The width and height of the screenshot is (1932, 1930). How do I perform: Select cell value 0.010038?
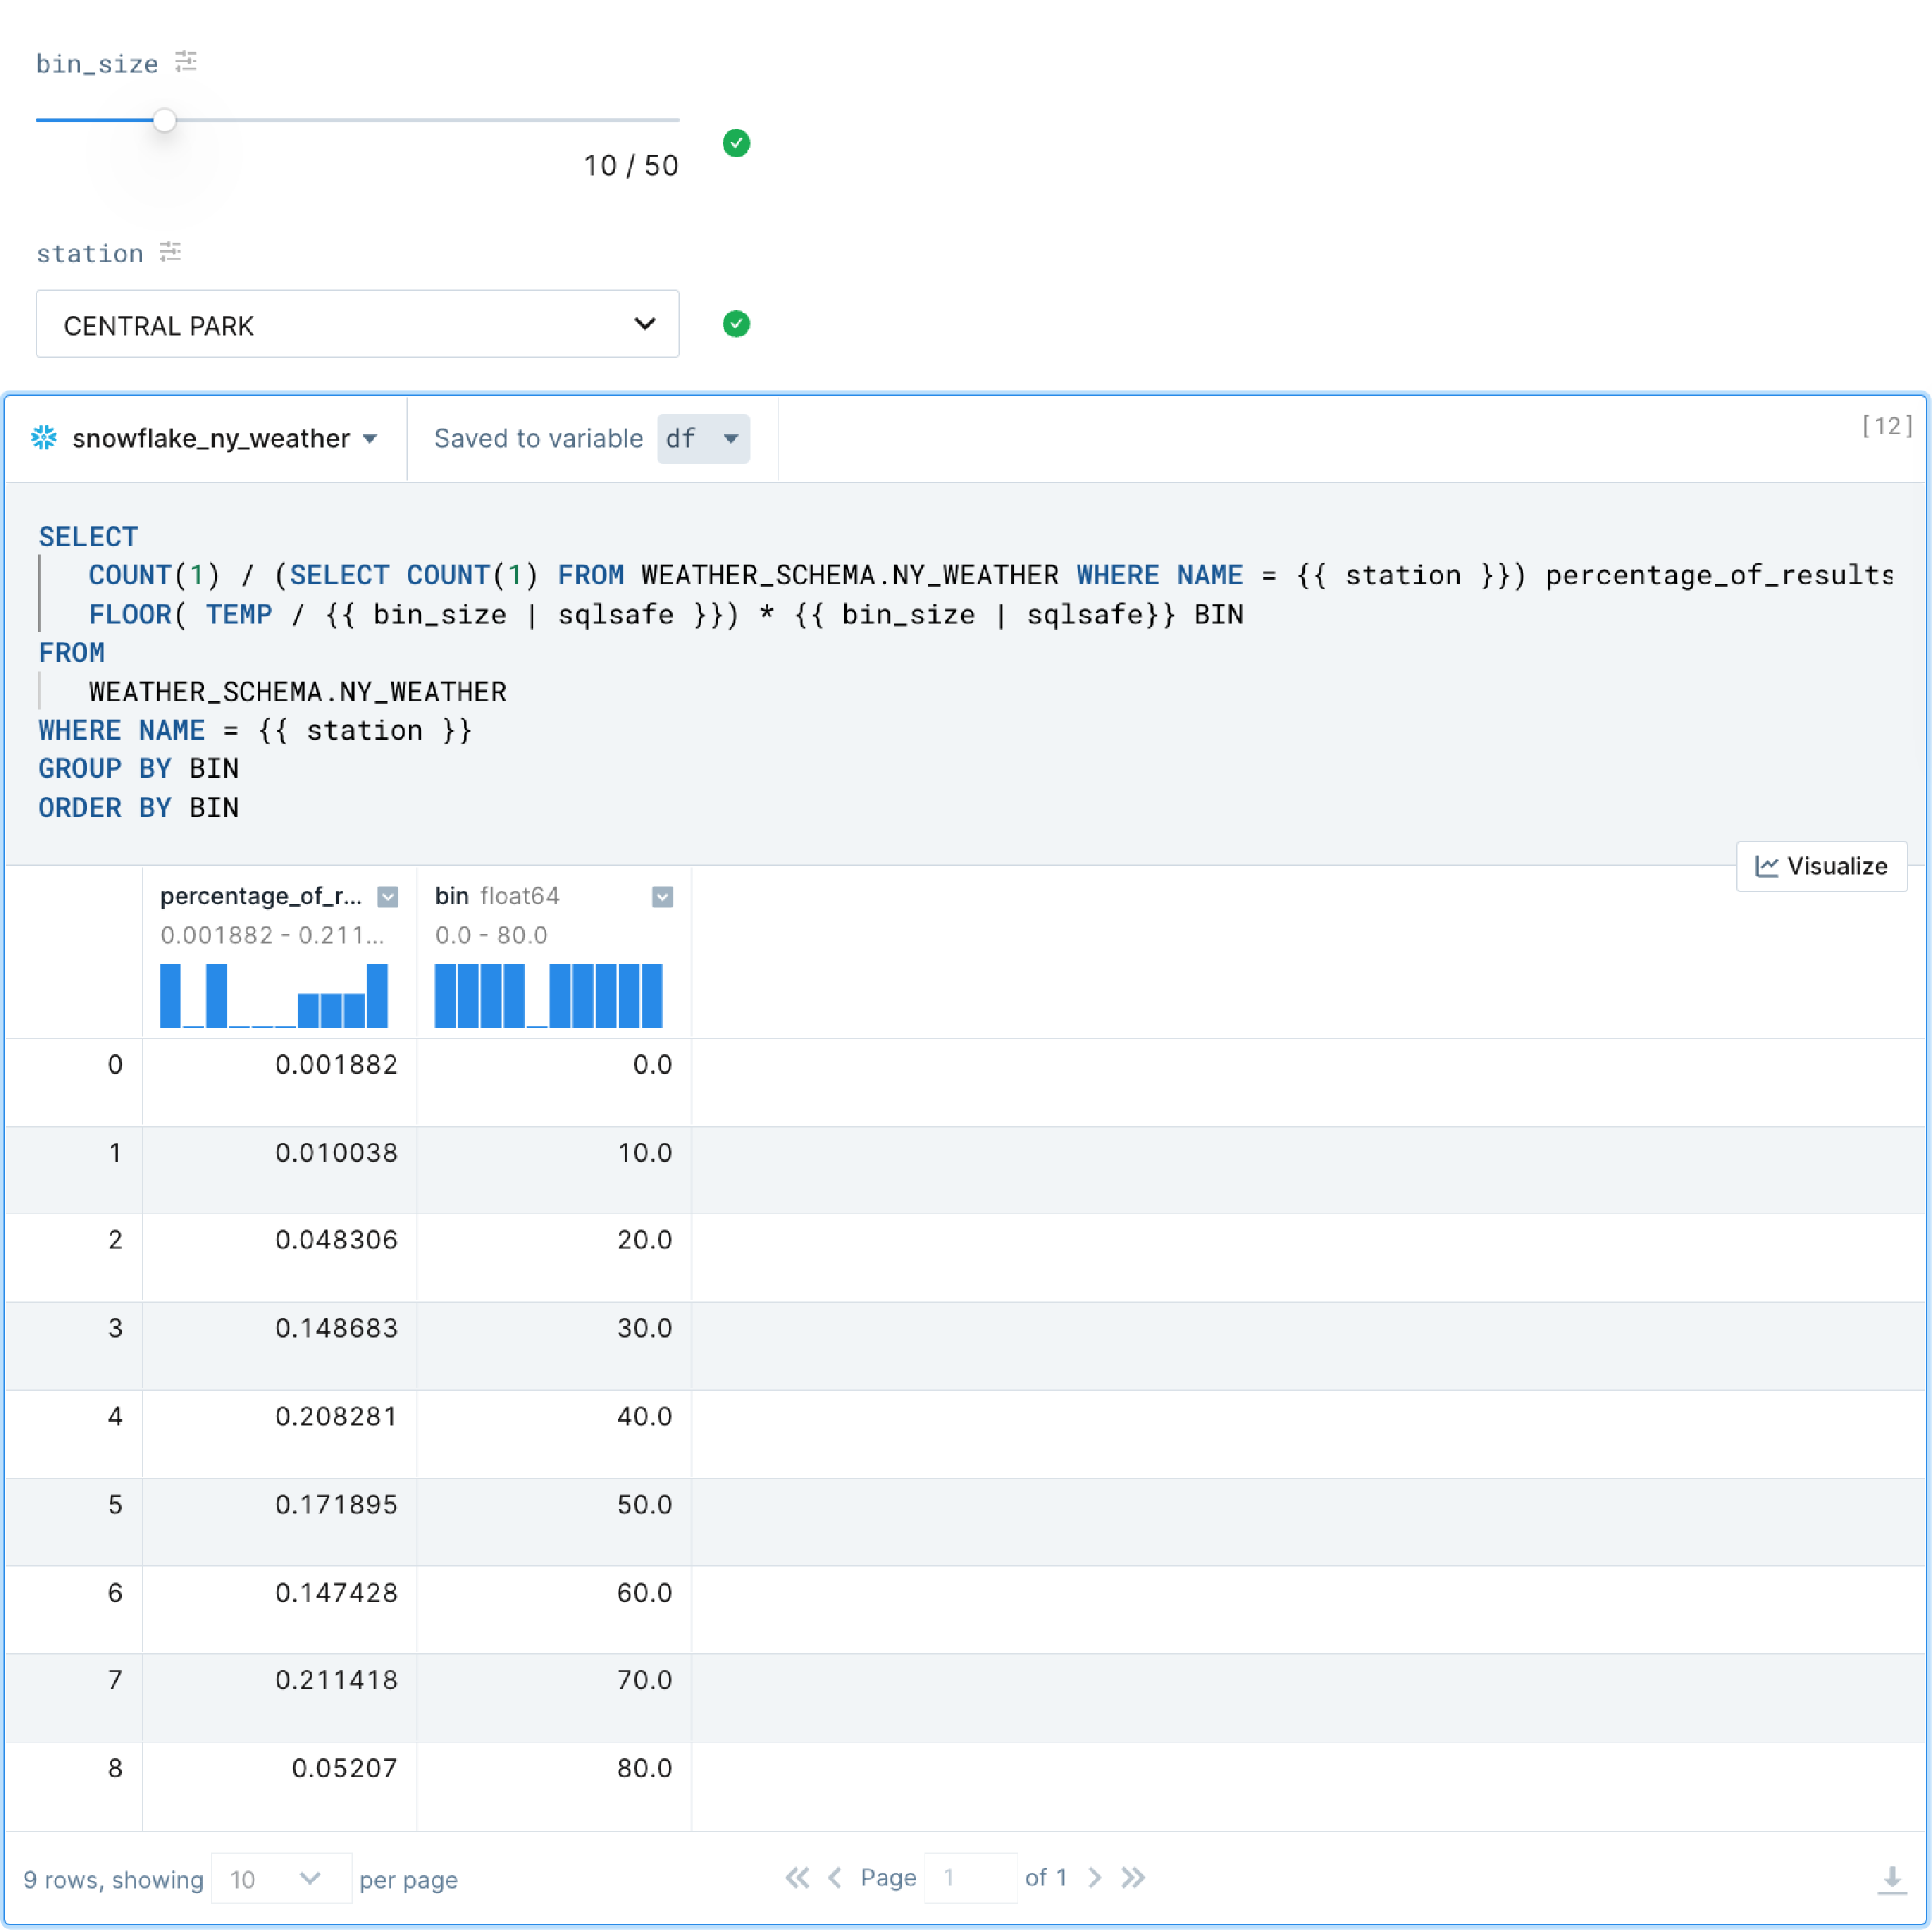point(336,1152)
